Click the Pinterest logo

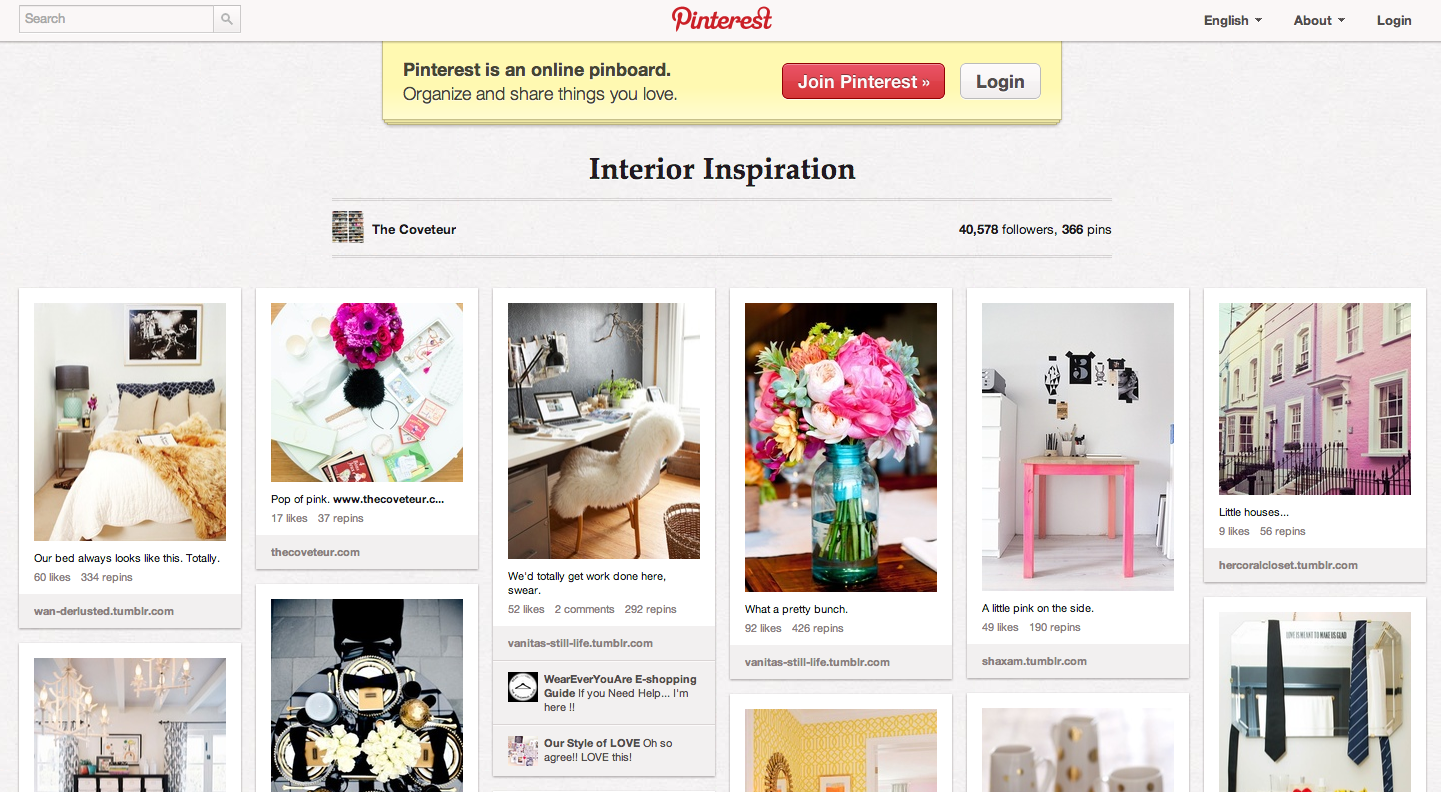(722, 19)
